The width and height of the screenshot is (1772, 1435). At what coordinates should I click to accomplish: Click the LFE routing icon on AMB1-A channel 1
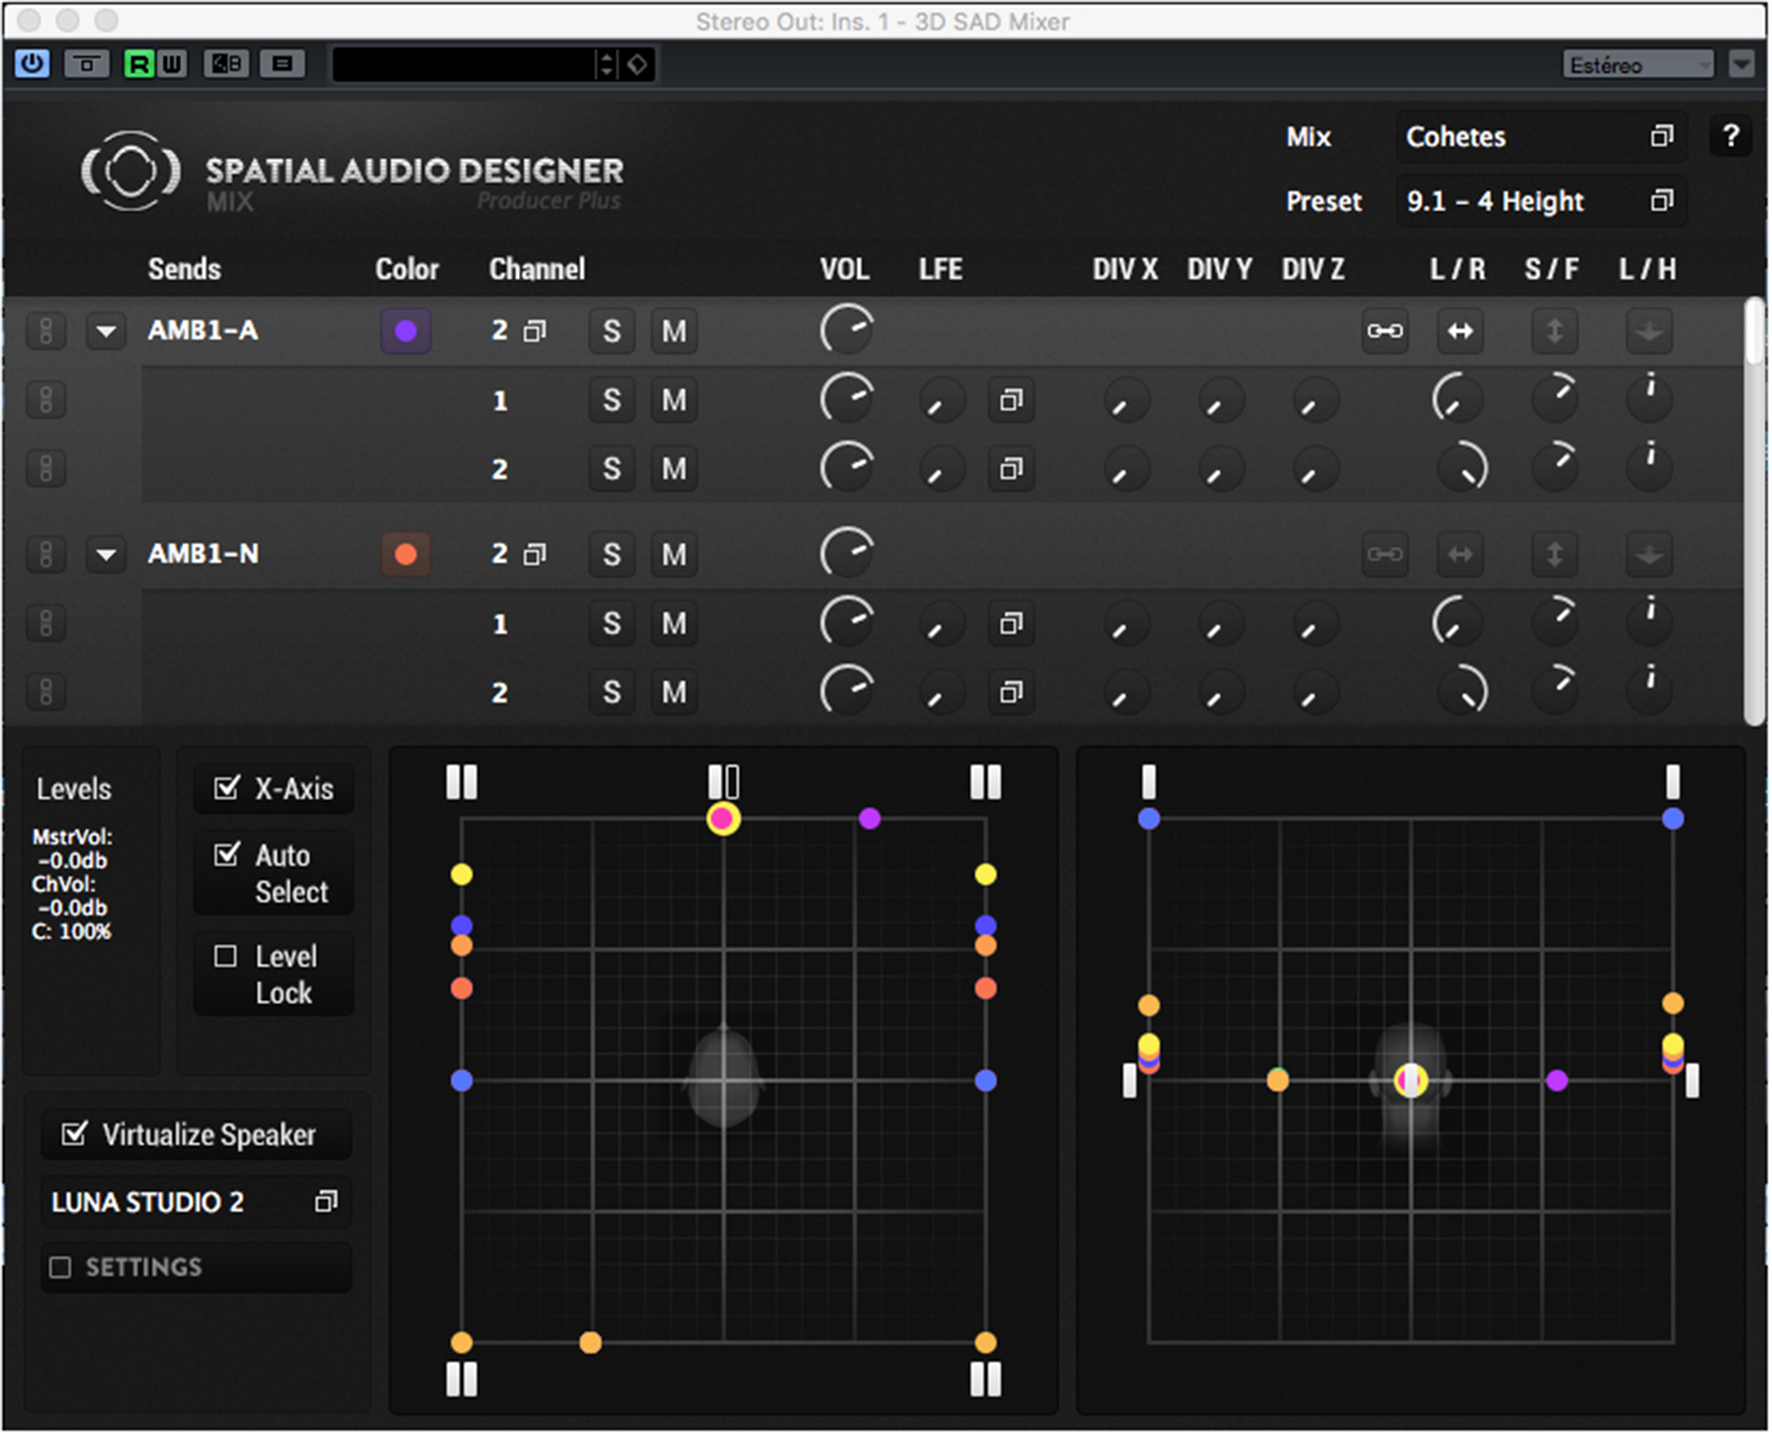tap(1011, 401)
